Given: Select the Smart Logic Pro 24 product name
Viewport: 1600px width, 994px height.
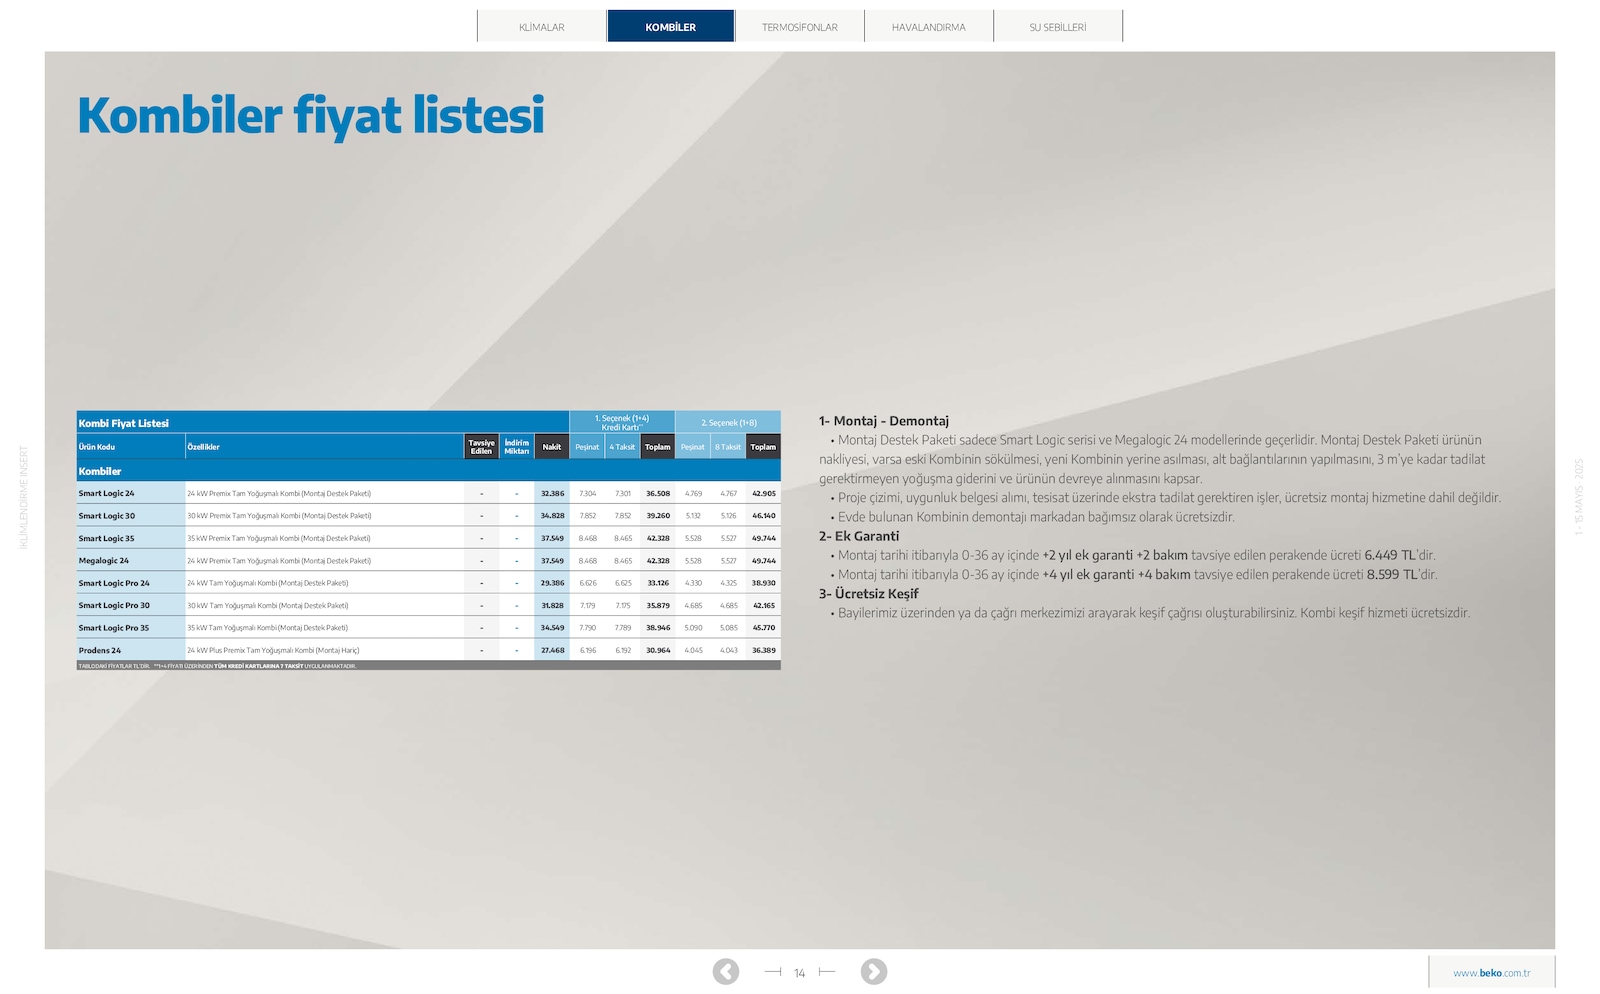Looking at the screenshot, I should 114,583.
